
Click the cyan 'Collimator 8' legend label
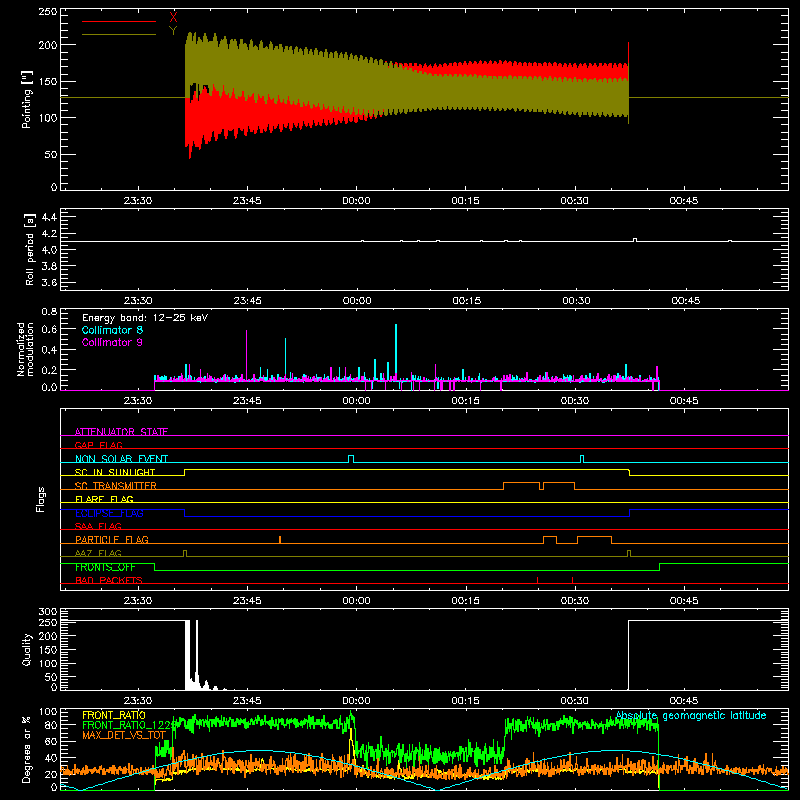[x=112, y=330]
